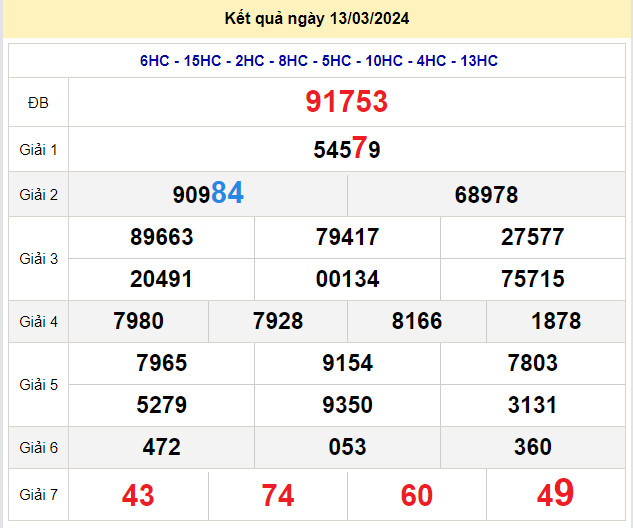The height and width of the screenshot is (528, 633).
Task: Click third prize number 27577
Action: 532,237
